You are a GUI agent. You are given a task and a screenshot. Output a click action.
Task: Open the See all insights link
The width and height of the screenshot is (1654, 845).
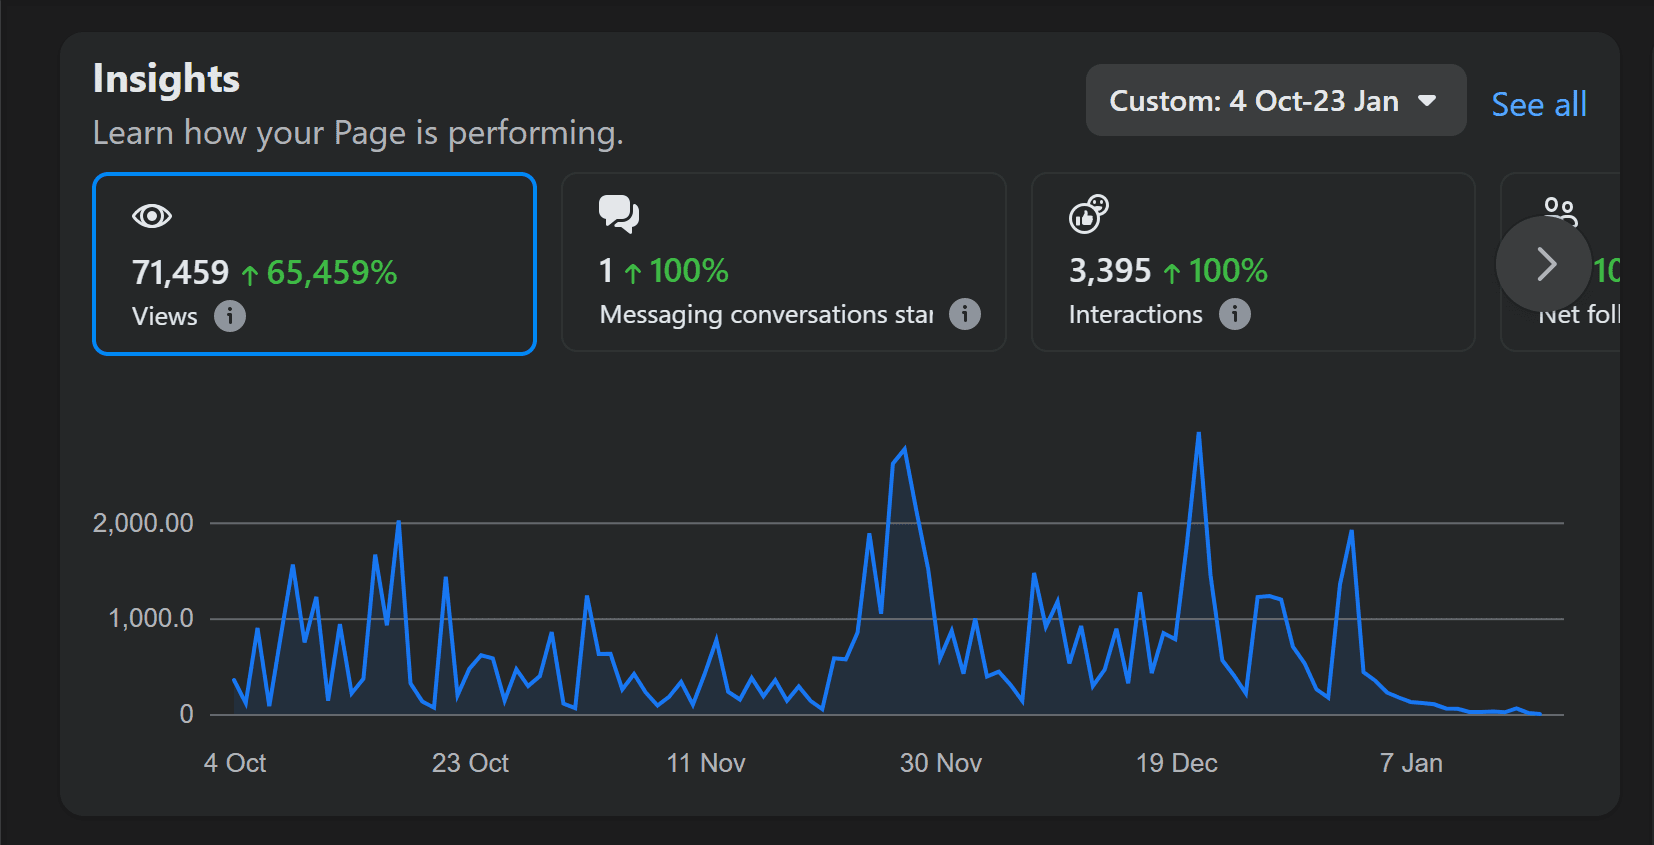[1539, 104]
